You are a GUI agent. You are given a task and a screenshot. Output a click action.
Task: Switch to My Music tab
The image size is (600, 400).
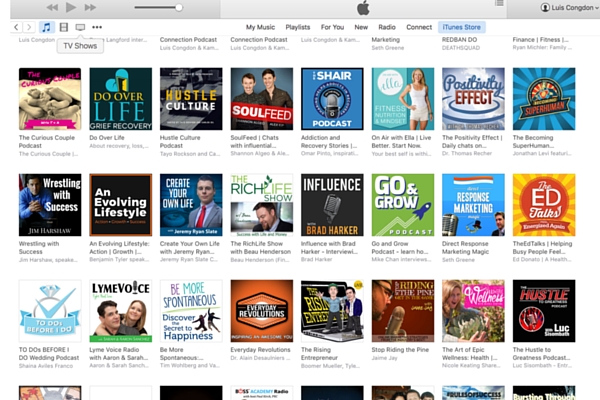tap(260, 27)
